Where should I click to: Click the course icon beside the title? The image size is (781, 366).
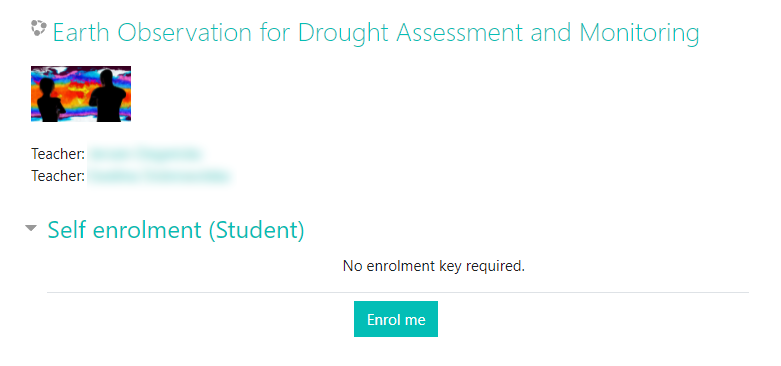point(39,28)
